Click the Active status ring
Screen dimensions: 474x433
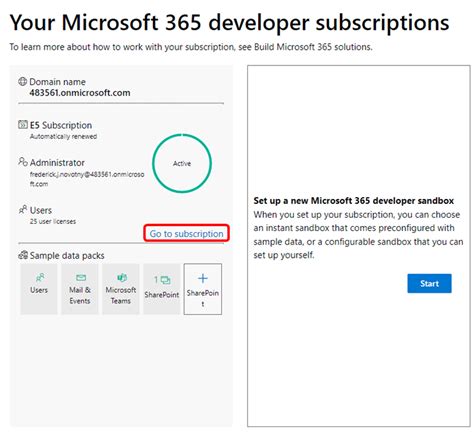[x=182, y=163]
